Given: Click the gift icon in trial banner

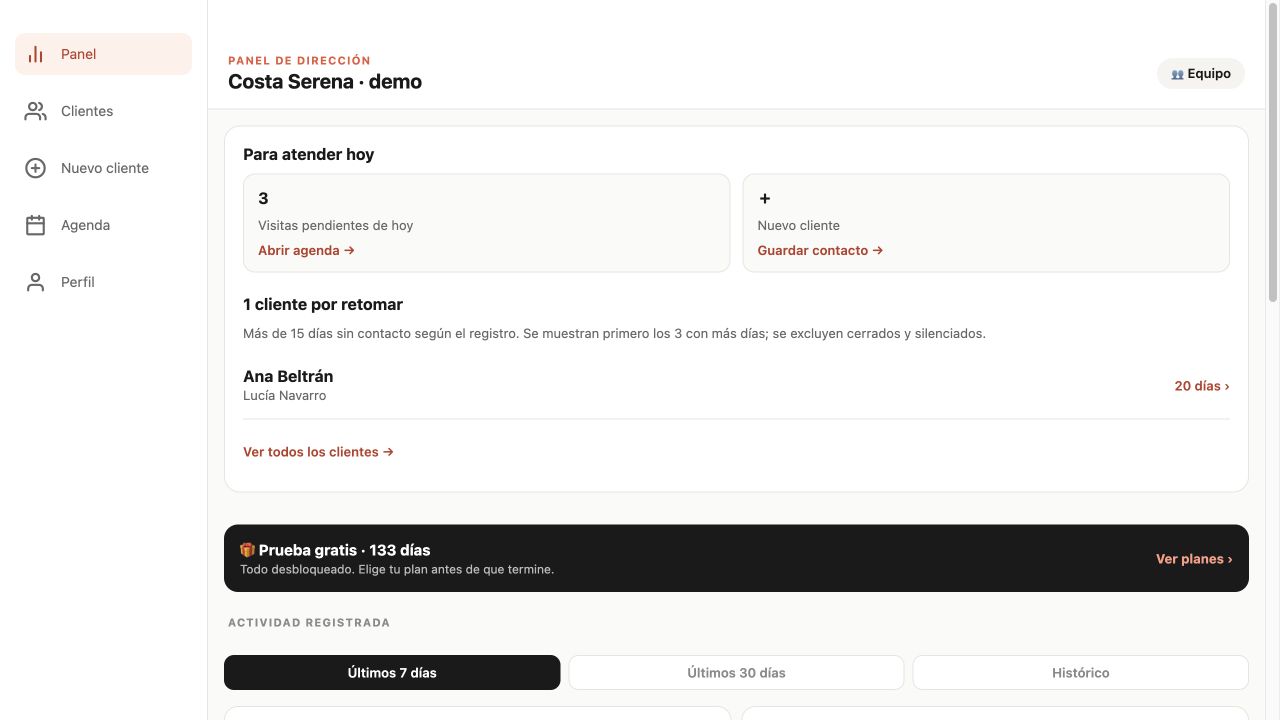Looking at the screenshot, I should click(x=247, y=550).
